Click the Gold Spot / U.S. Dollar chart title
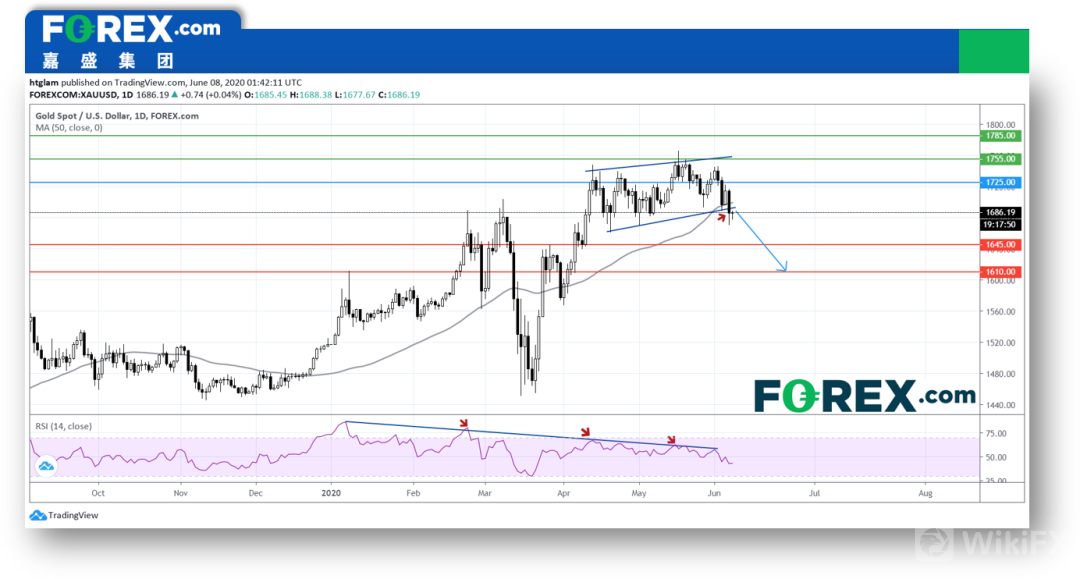 (116, 116)
